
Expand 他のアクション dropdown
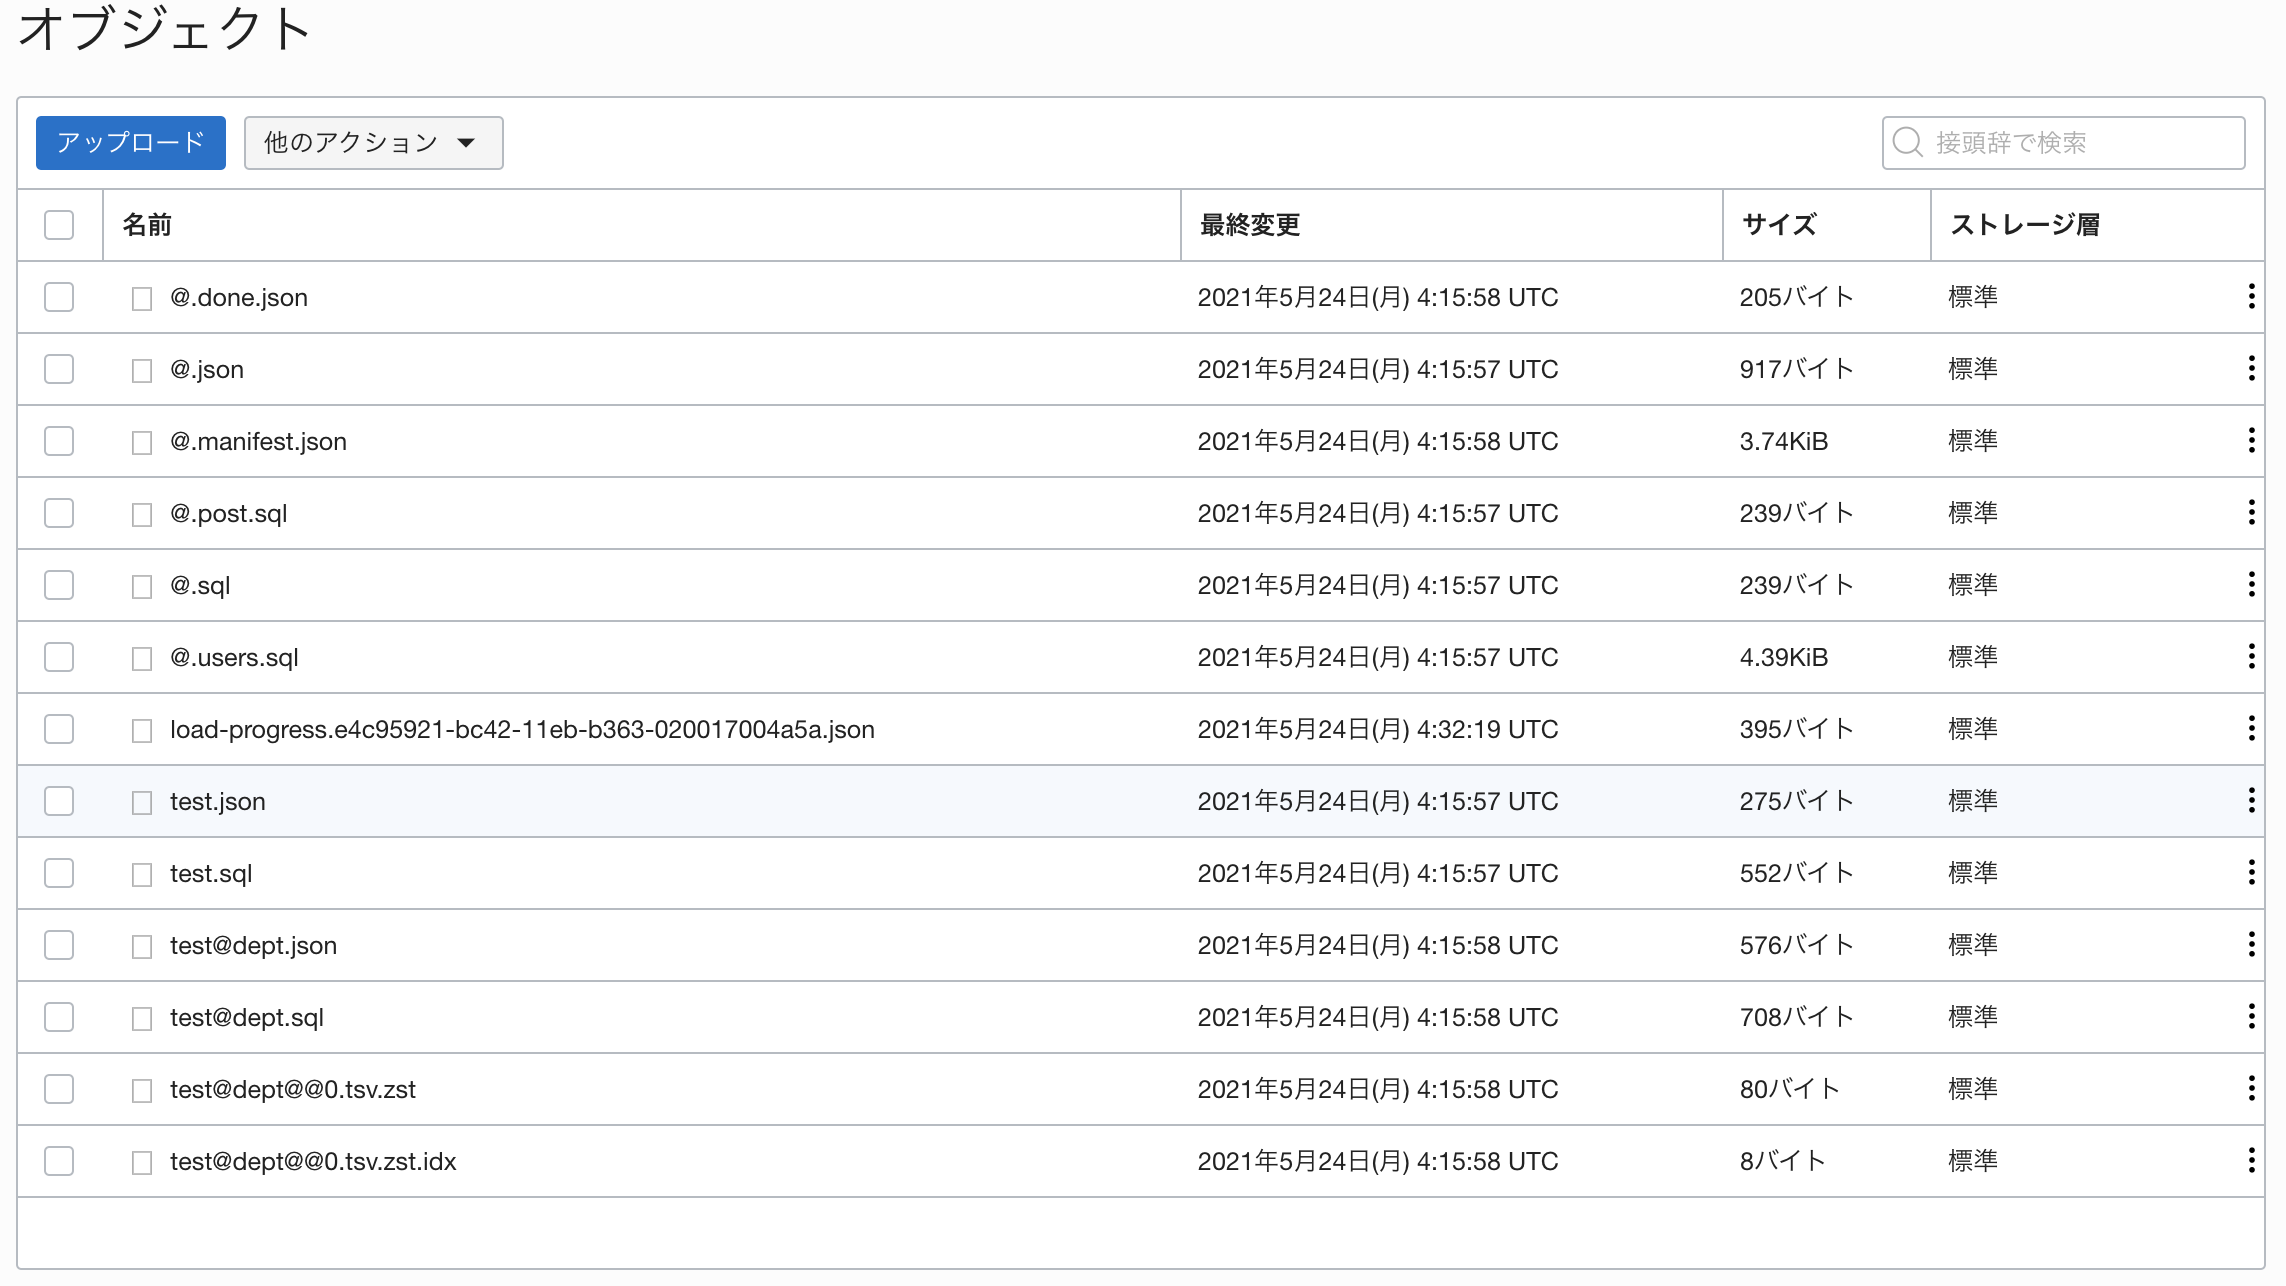(373, 143)
